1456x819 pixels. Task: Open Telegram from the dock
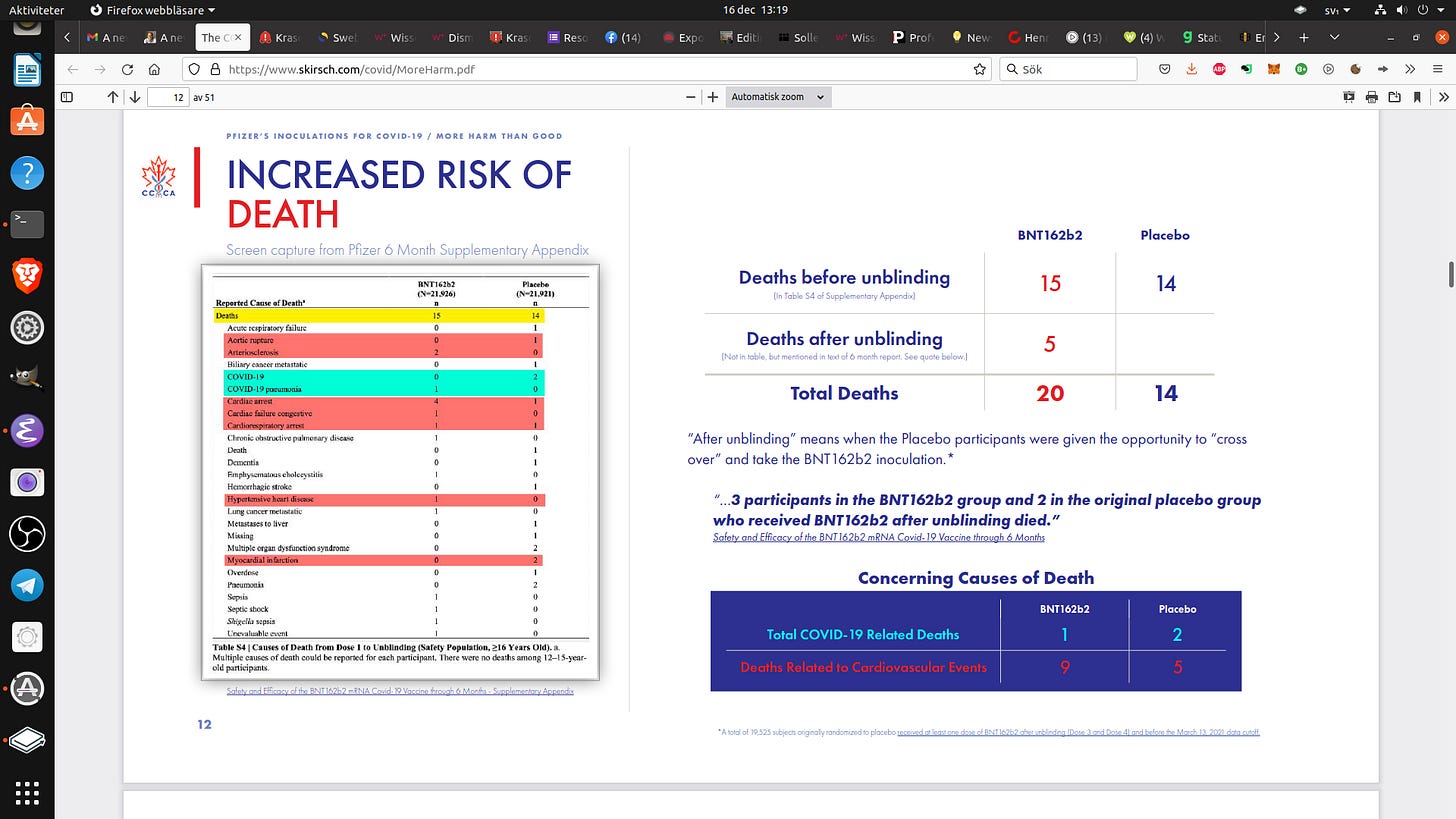point(27,585)
